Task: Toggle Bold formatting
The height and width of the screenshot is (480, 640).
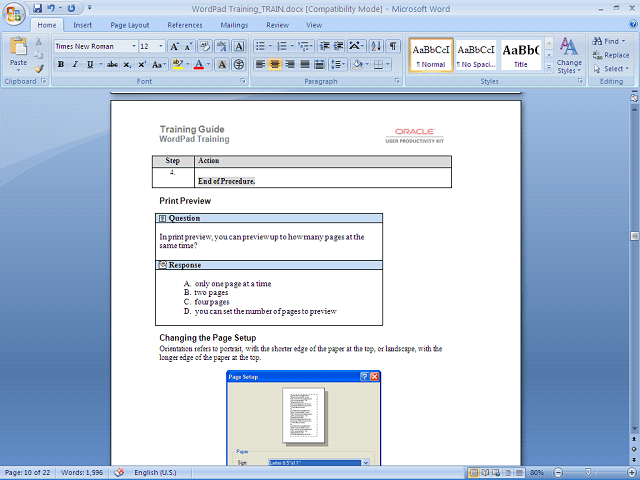Action: coord(61,64)
